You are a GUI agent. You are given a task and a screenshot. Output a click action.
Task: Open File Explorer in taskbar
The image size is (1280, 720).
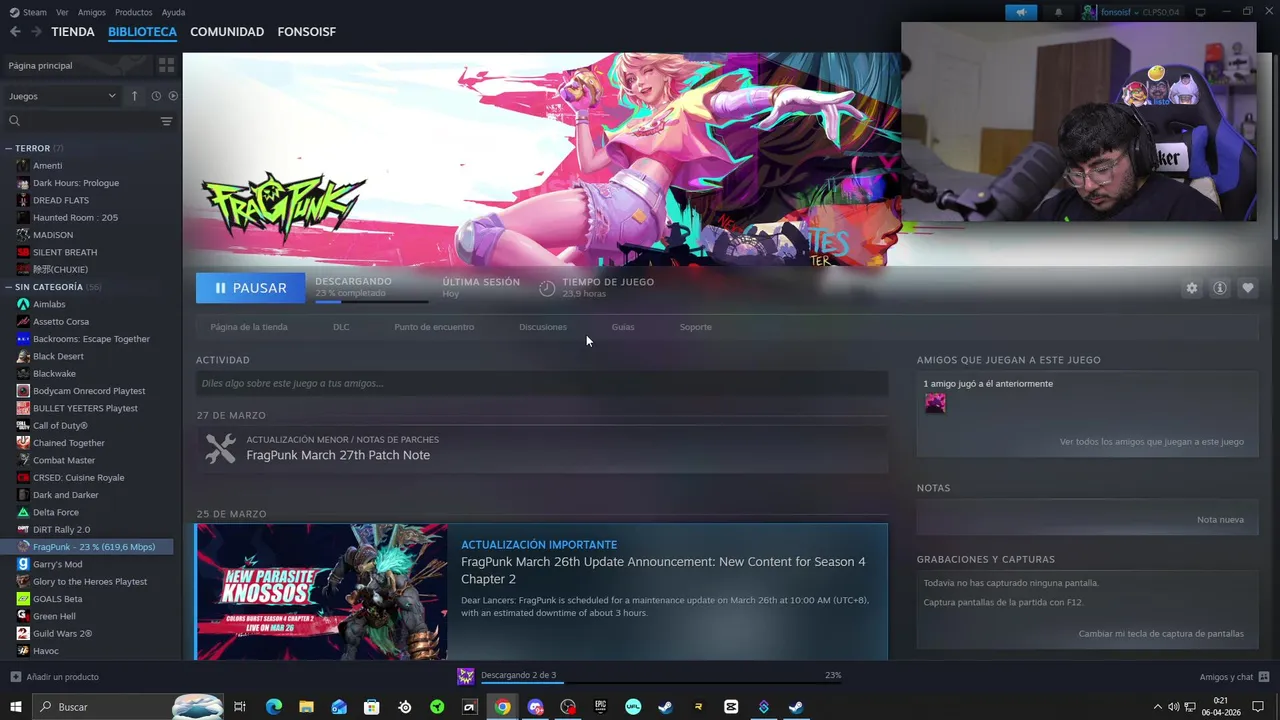306,707
